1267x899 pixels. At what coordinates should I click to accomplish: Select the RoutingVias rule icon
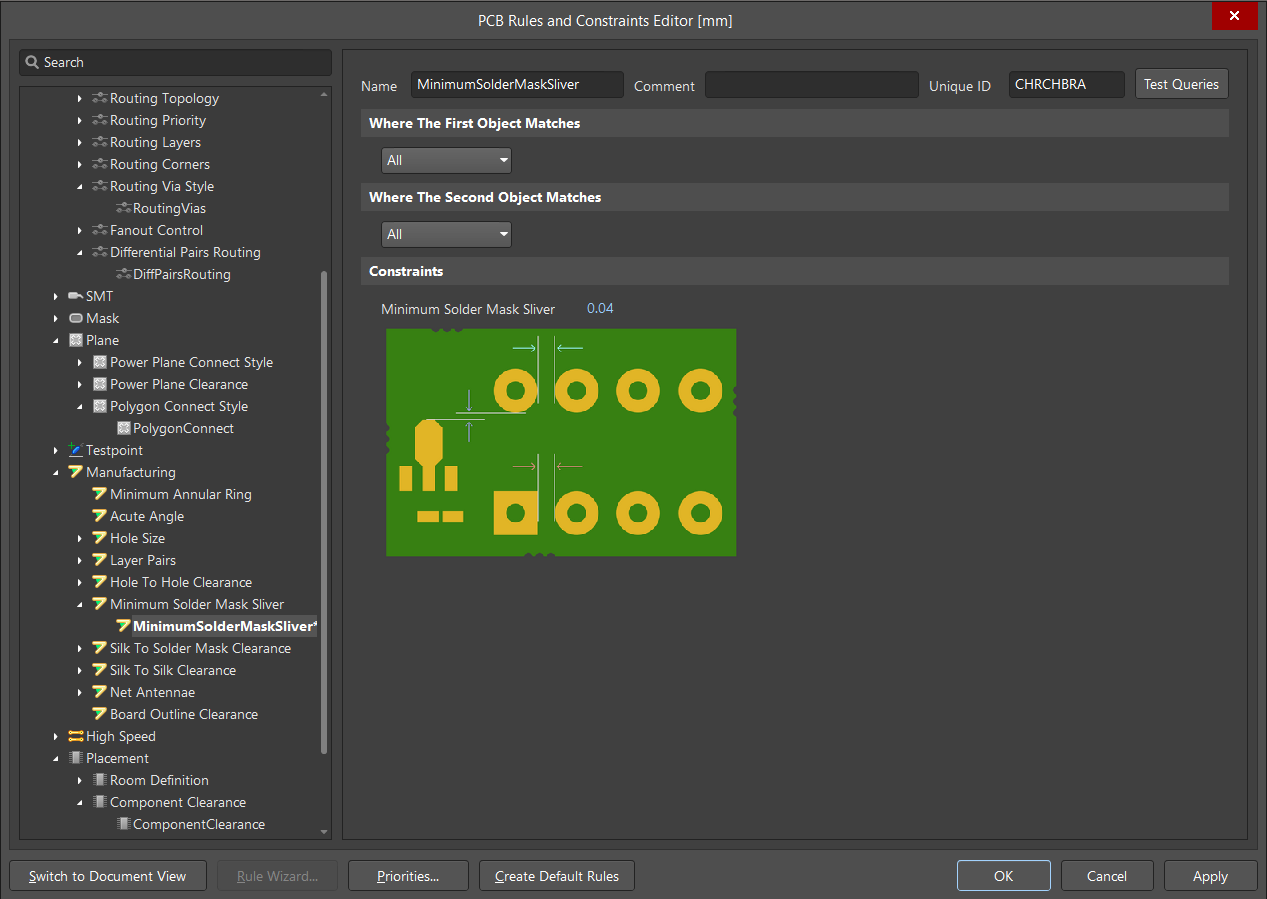point(122,208)
